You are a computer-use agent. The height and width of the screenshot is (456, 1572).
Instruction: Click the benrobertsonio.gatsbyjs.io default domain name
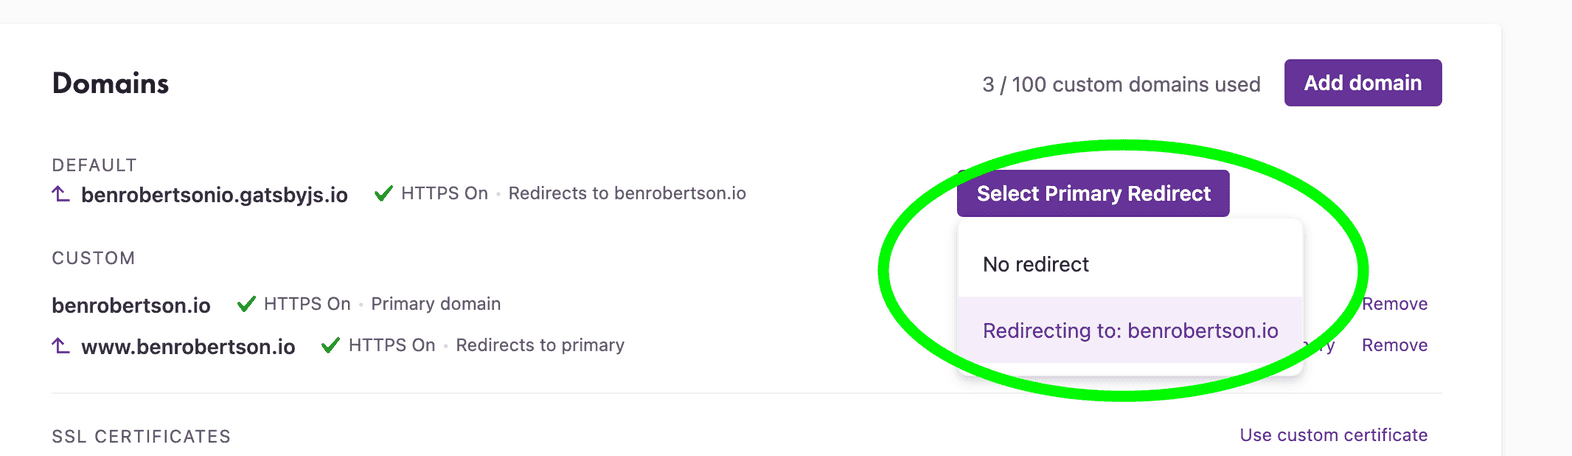(x=214, y=195)
